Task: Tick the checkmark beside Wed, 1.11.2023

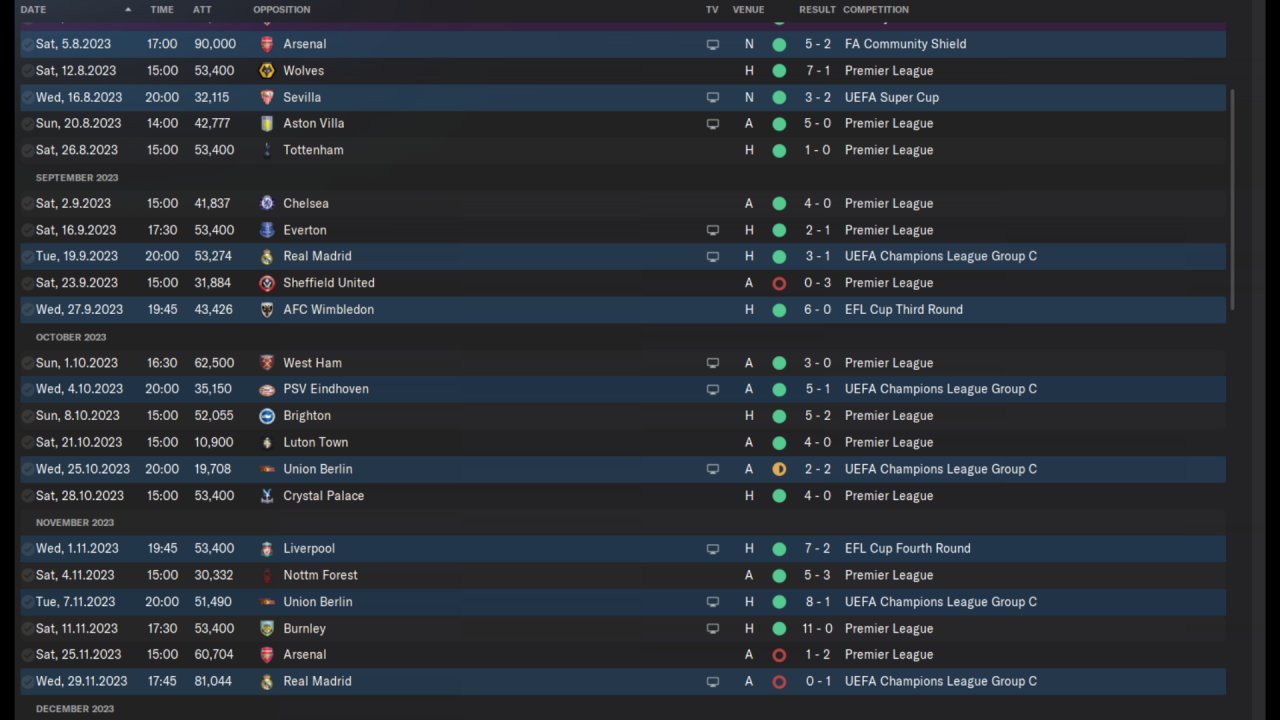Action: 27,548
